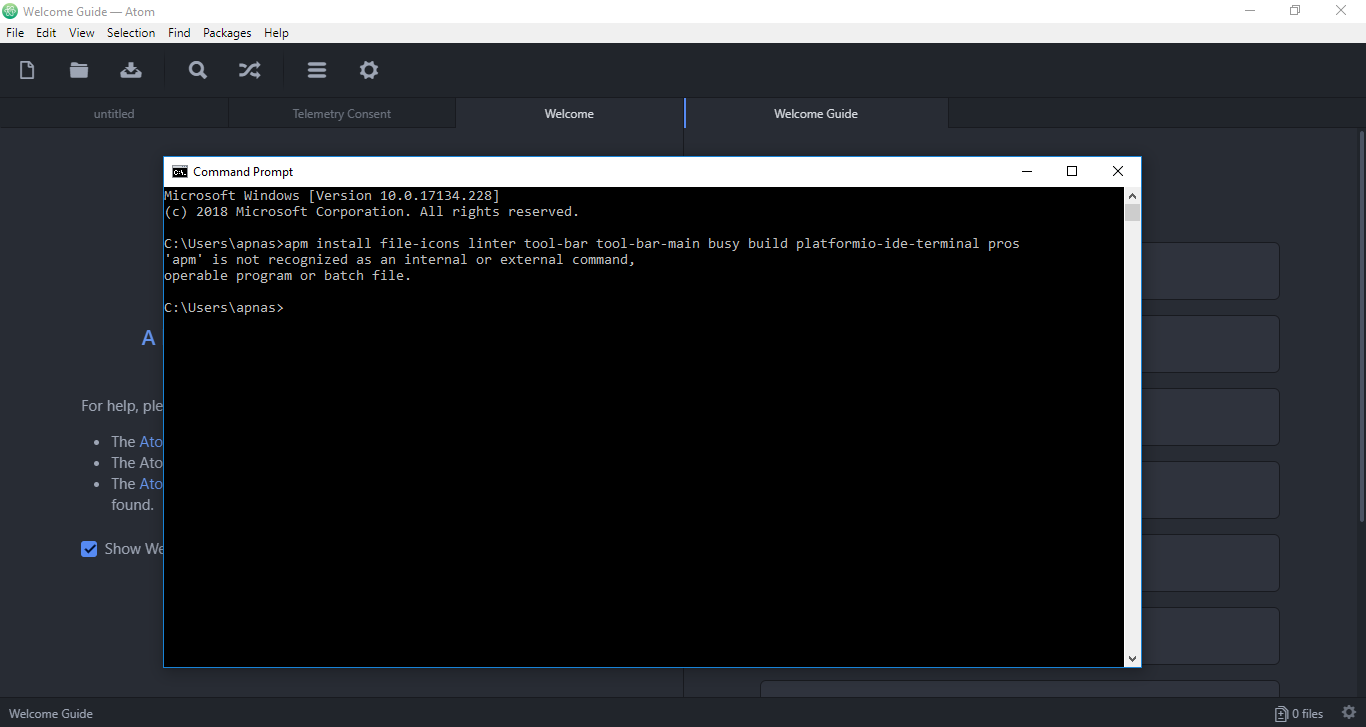Switch to the Welcome tab
Viewport: 1366px width, 727px height.
tap(569, 113)
